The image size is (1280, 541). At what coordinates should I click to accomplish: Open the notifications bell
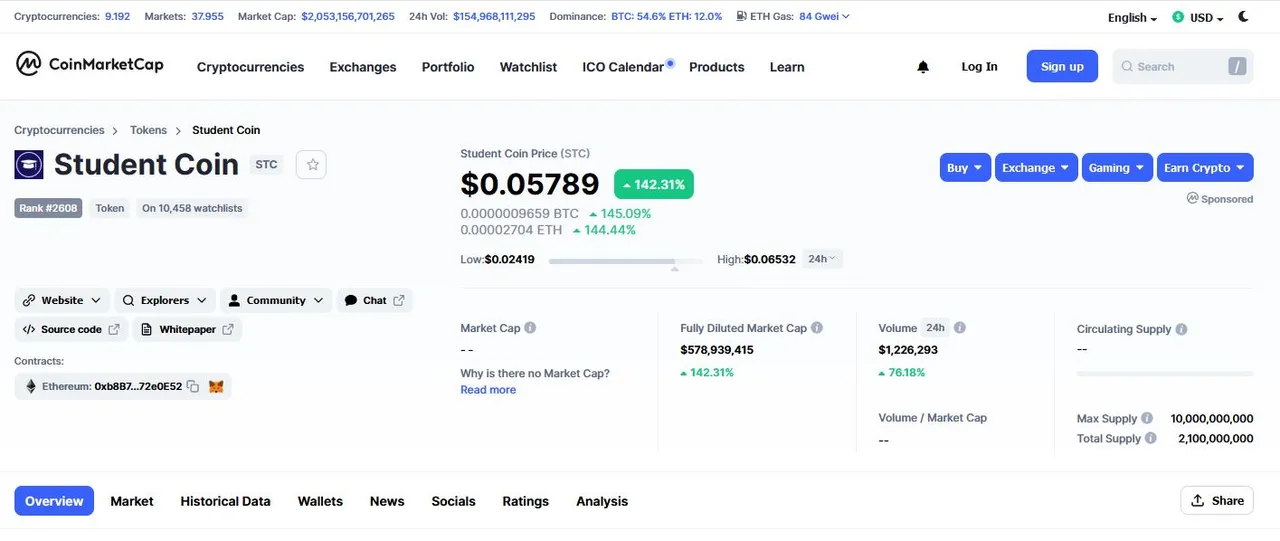click(923, 67)
